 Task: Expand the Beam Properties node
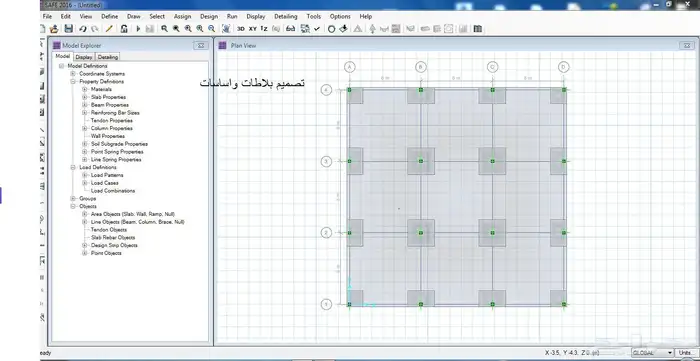click(84, 105)
